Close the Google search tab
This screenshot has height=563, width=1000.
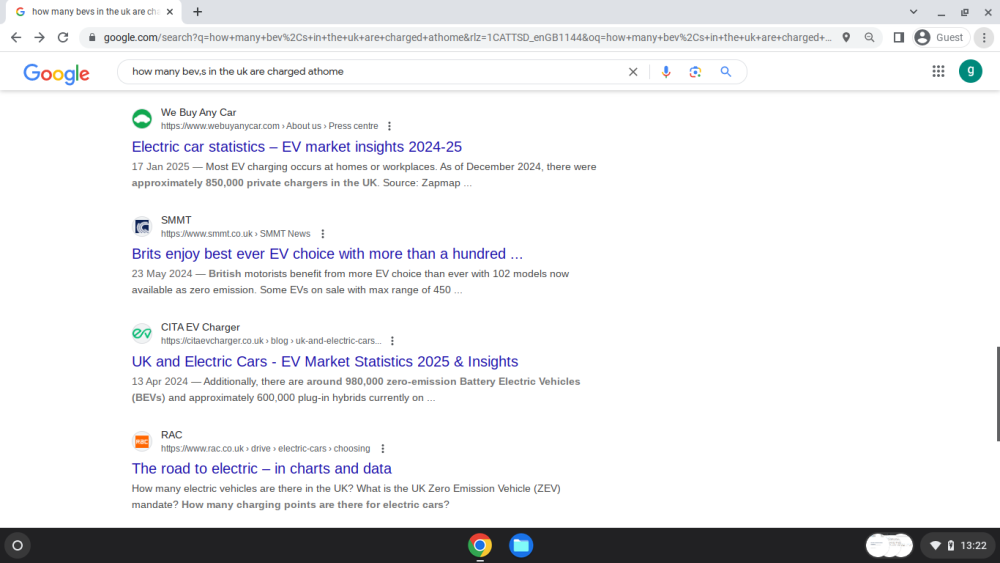(x=170, y=11)
